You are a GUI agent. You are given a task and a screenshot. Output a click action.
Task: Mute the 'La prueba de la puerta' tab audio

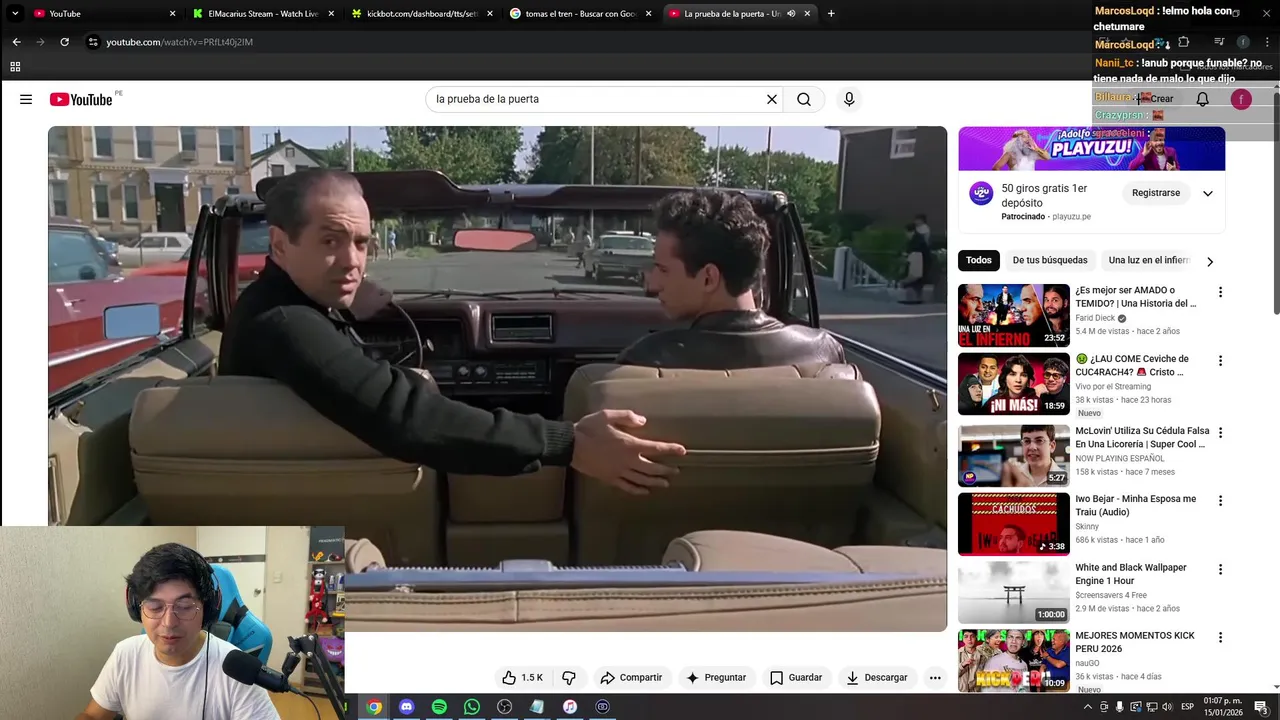coord(791,14)
